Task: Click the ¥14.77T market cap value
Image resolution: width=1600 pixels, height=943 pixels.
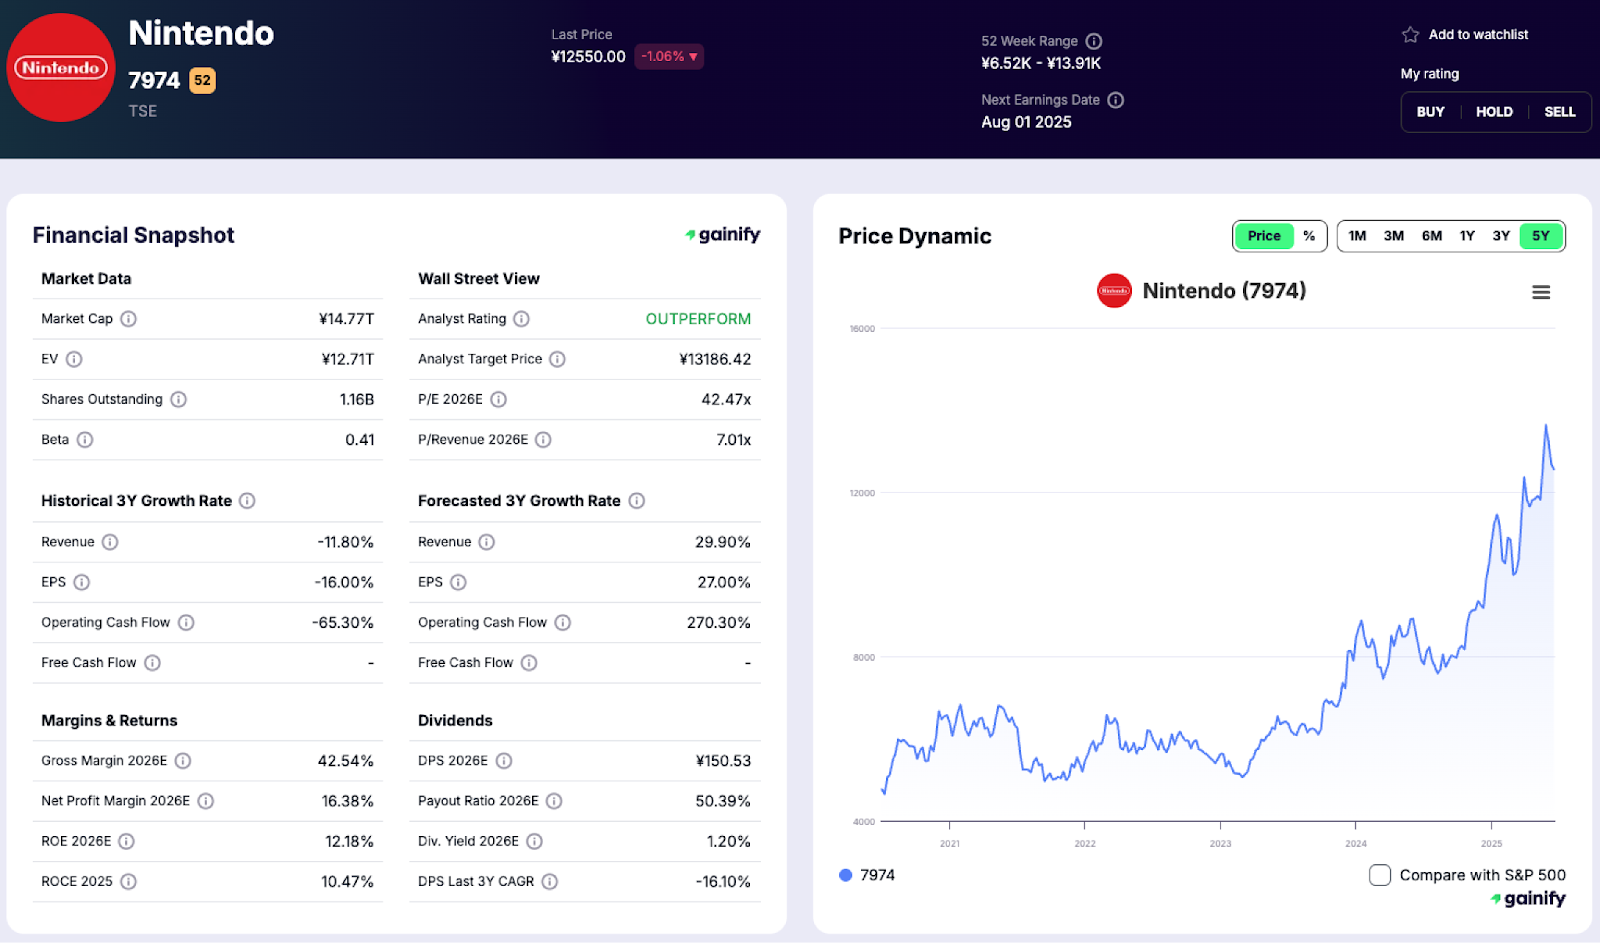Action: coord(346,319)
